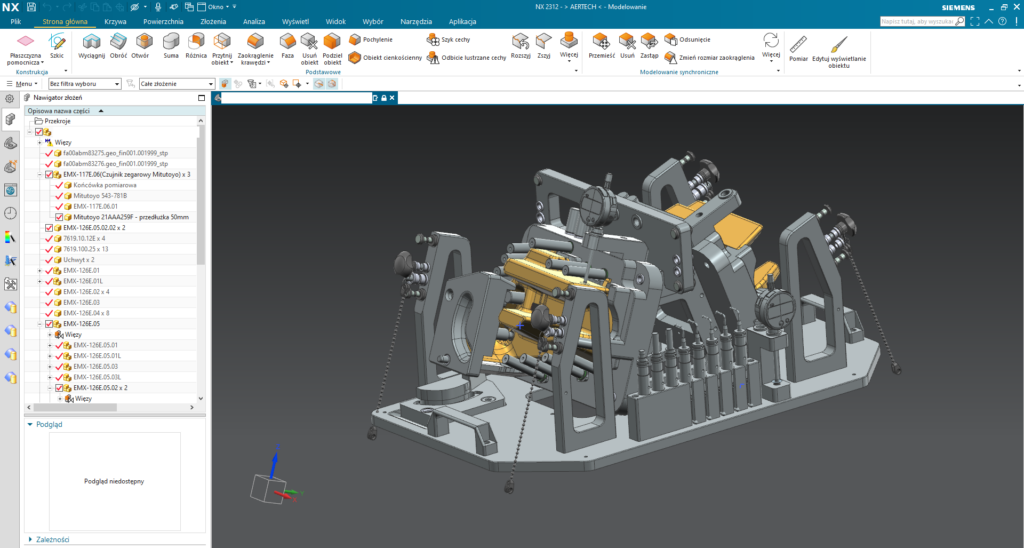The width and height of the screenshot is (1024, 548).
Task: Click the command search input field
Action: 918,22
